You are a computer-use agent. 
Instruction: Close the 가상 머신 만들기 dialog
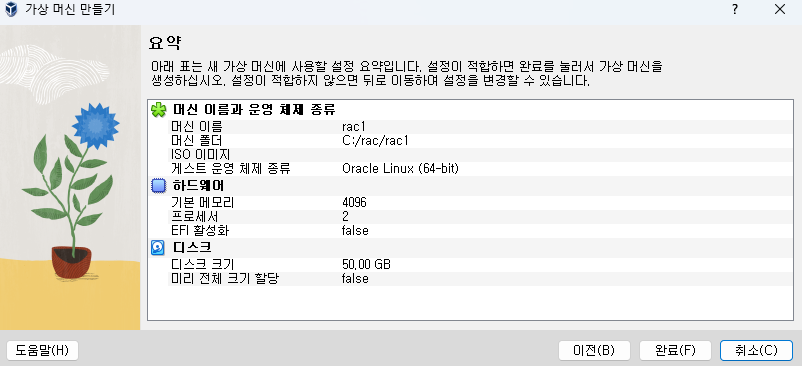tap(779, 9)
